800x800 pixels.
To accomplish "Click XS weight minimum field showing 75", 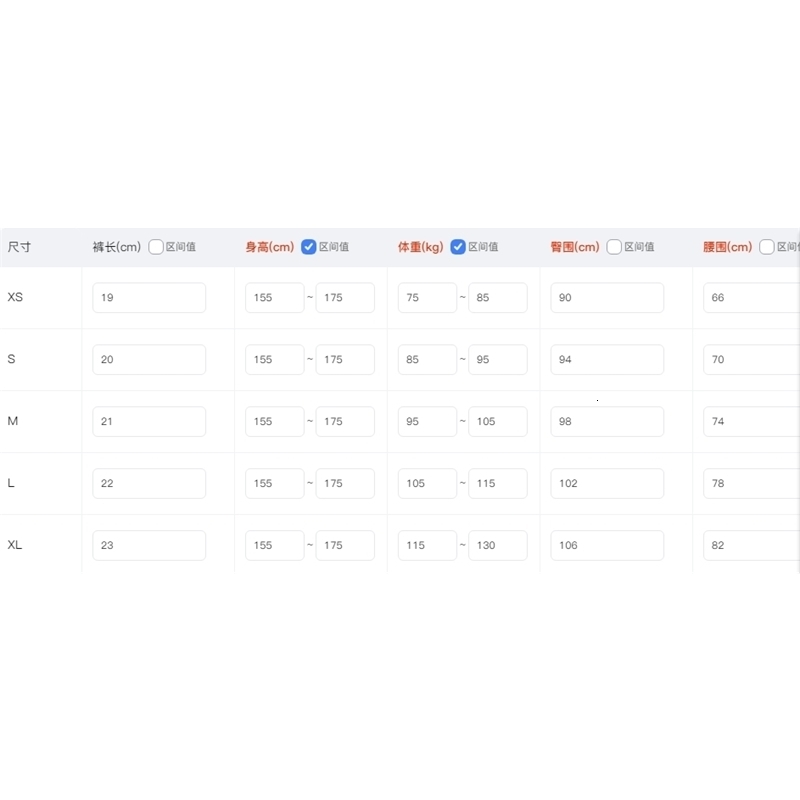I will tap(427, 298).
